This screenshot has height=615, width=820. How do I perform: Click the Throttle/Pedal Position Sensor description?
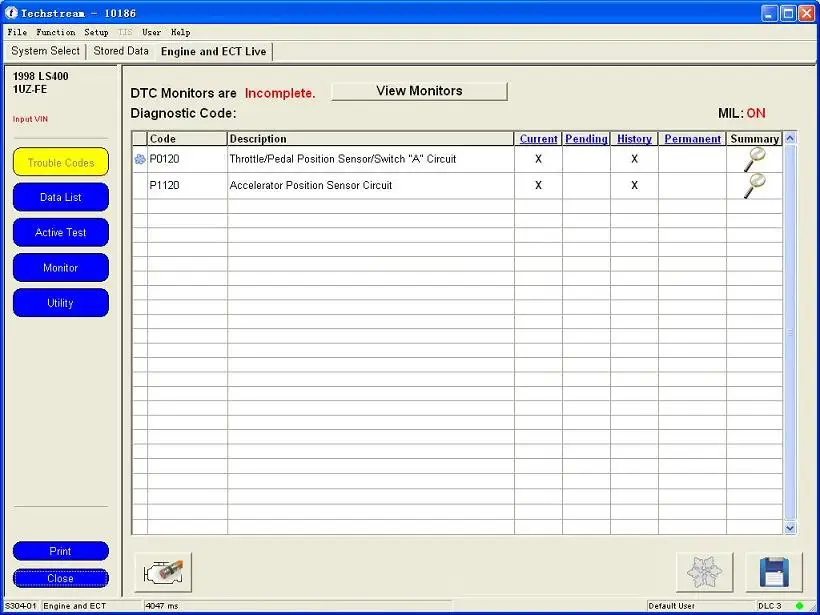point(343,160)
